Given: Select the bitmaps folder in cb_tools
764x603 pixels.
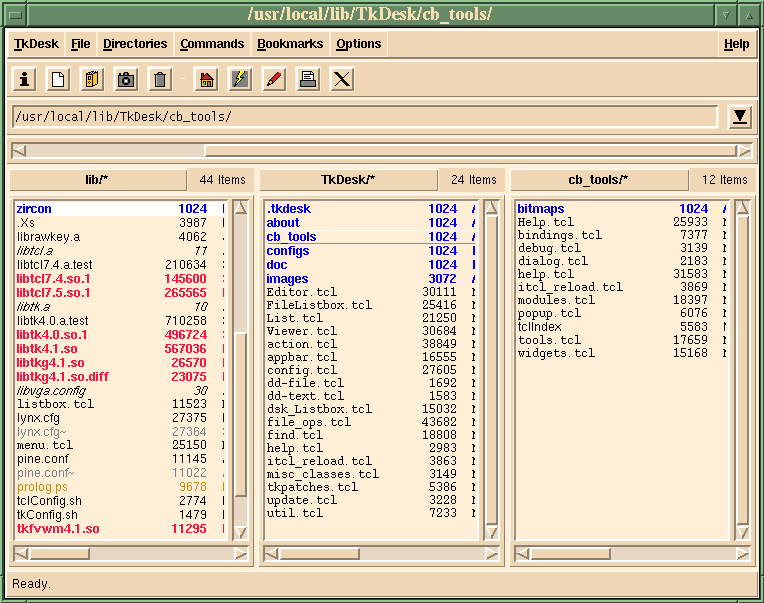Looking at the screenshot, I should point(541,209).
